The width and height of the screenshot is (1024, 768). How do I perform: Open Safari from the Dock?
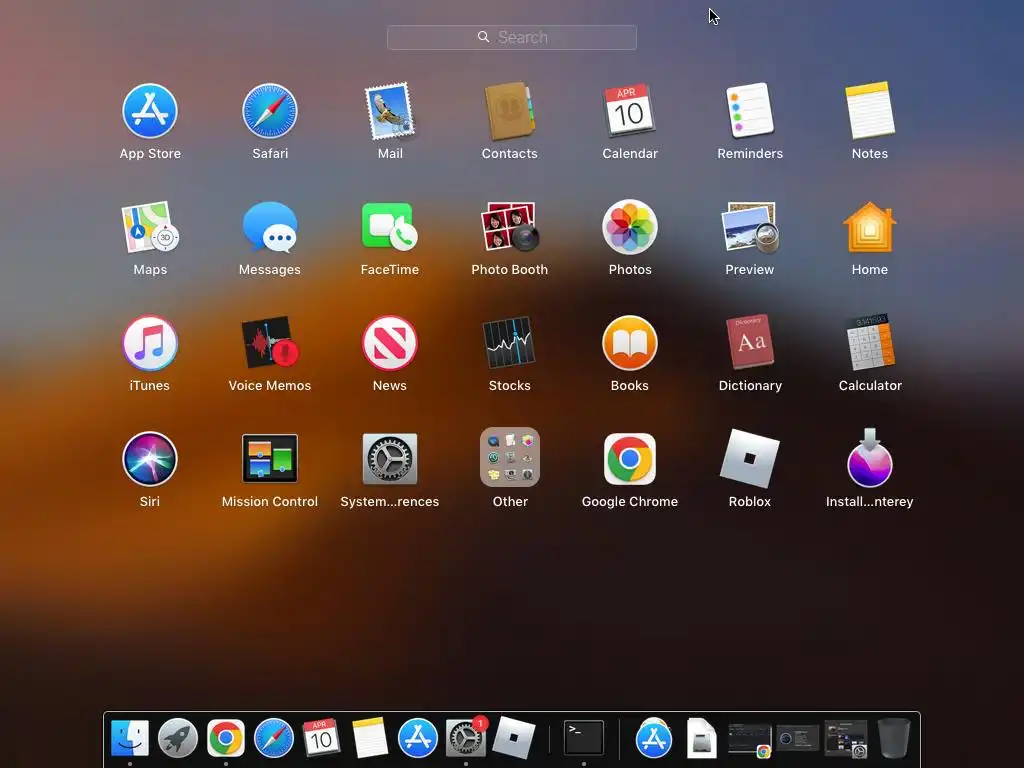pos(274,739)
